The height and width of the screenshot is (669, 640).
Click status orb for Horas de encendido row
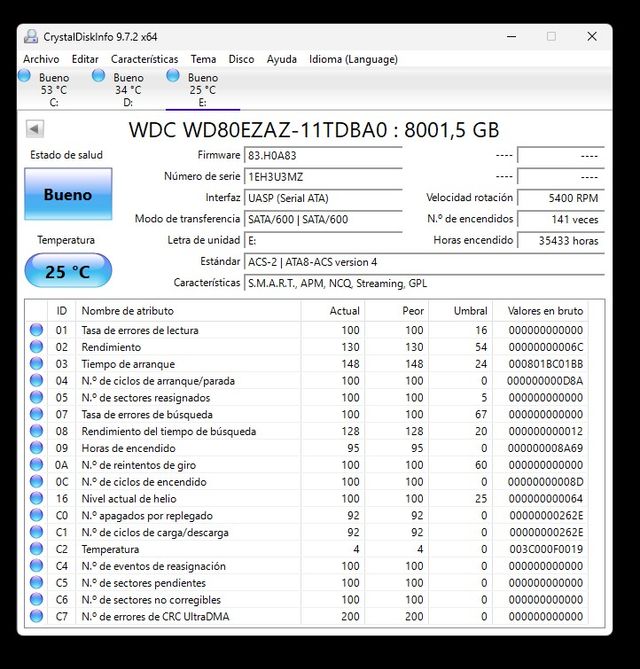36,448
